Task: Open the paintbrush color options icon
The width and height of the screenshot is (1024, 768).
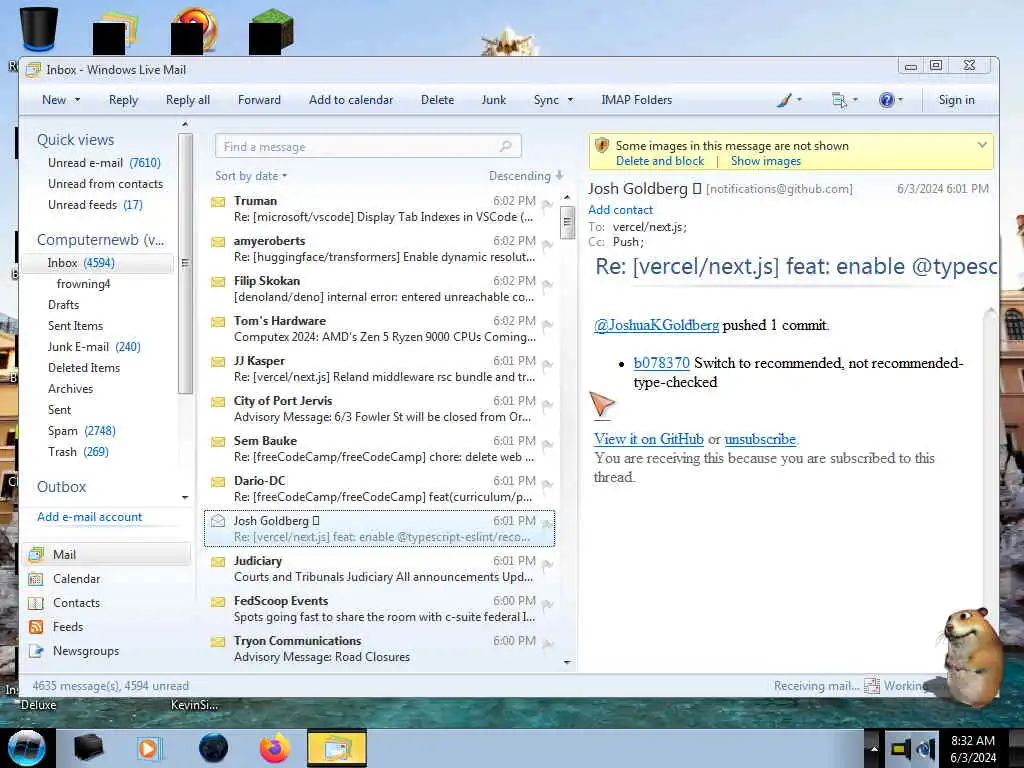Action: click(x=785, y=100)
